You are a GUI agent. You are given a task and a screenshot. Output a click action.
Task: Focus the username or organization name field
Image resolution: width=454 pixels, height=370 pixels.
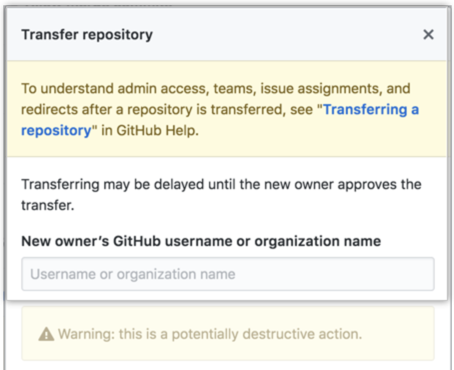click(228, 274)
